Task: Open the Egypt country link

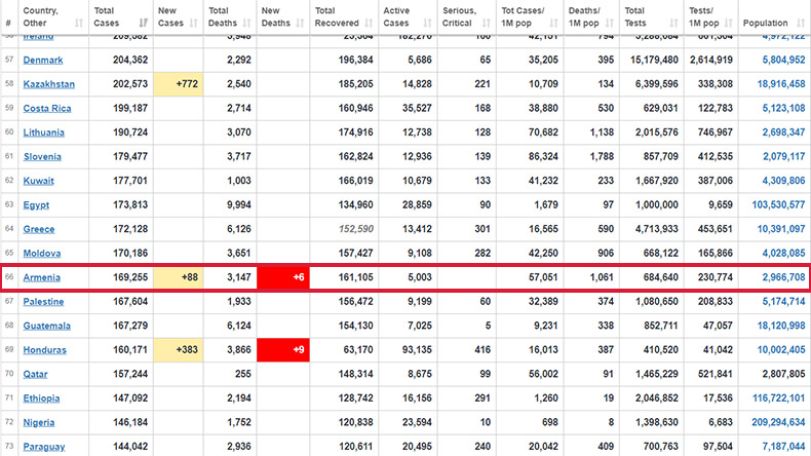Action: (36, 205)
